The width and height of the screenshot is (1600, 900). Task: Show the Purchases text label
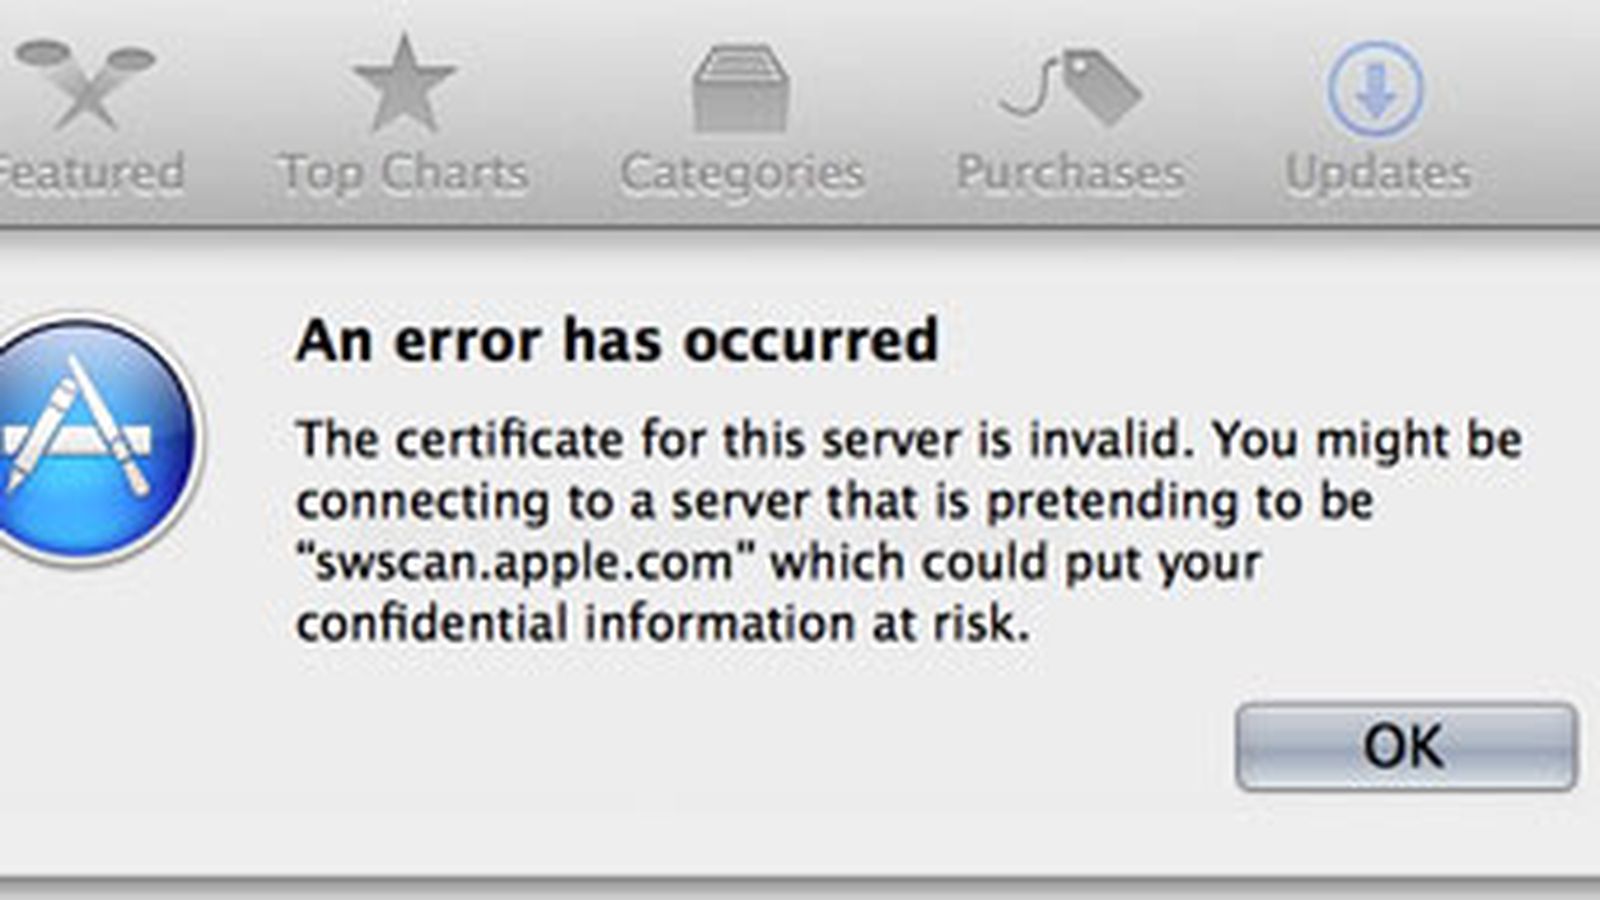[x=1070, y=172]
